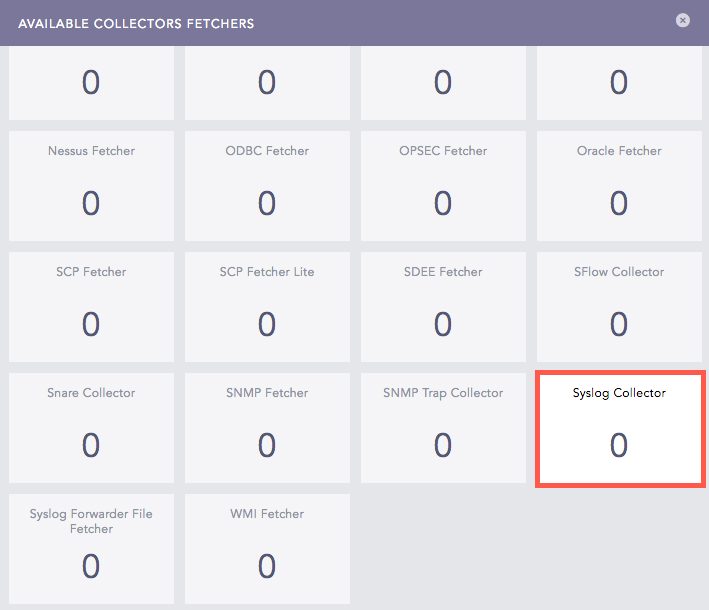Select the Oracle Fetcher tile
This screenshot has height=610, width=709.
click(619, 185)
